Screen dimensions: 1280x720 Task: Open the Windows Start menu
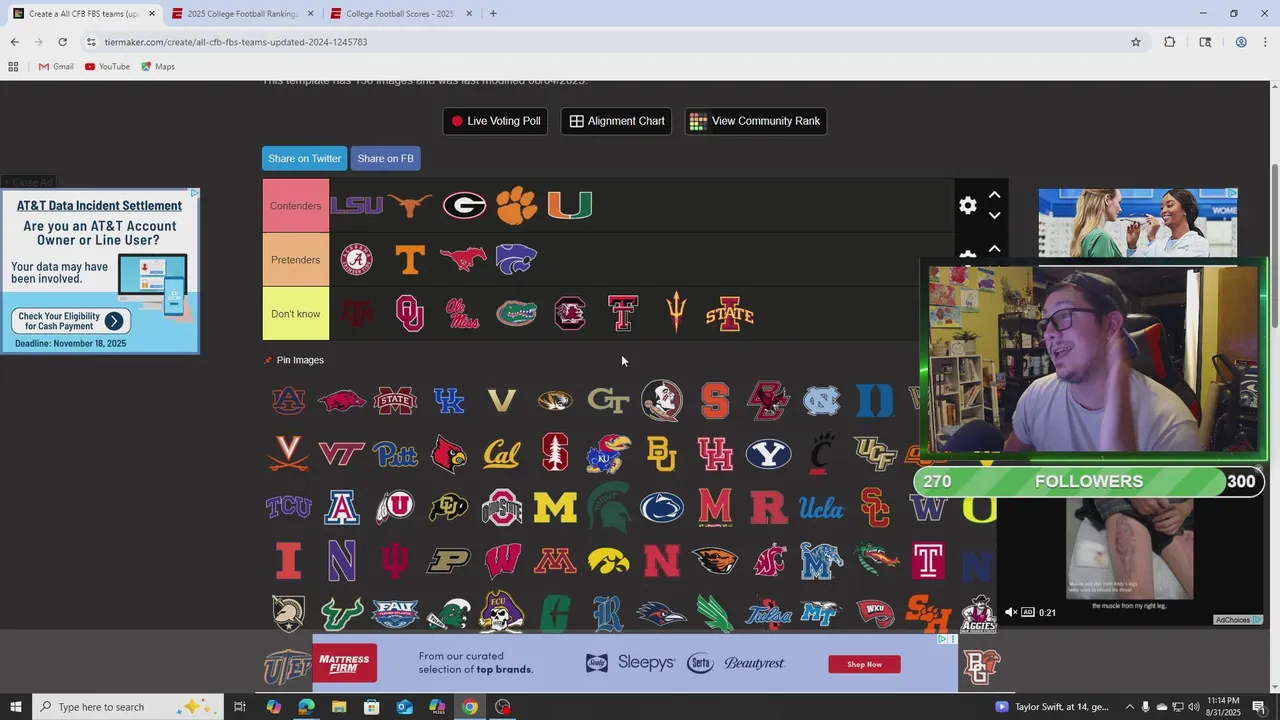(x=16, y=707)
